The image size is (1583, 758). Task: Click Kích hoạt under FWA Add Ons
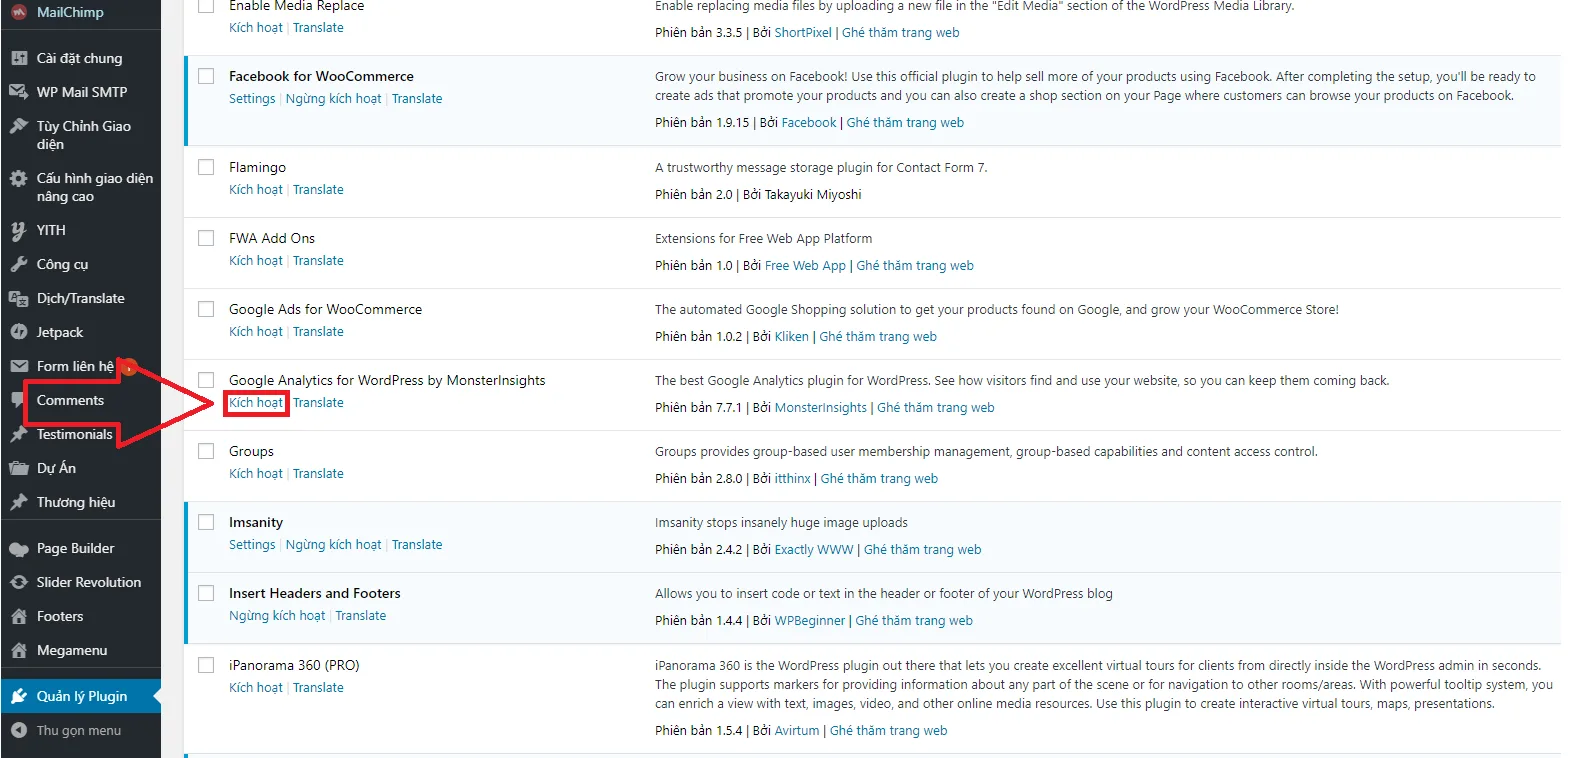click(x=256, y=261)
